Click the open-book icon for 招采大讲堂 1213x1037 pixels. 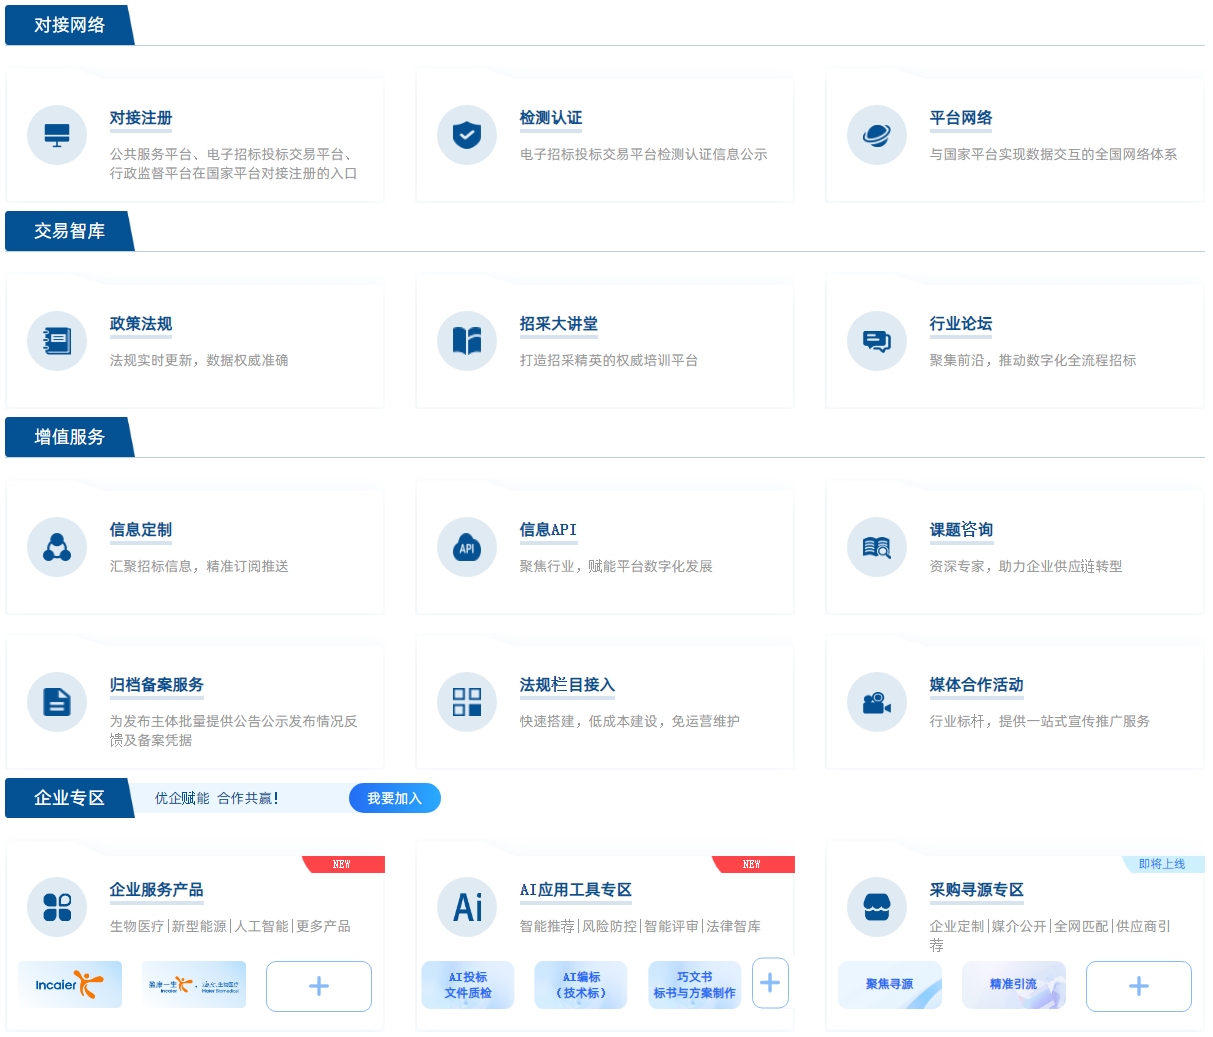467,341
